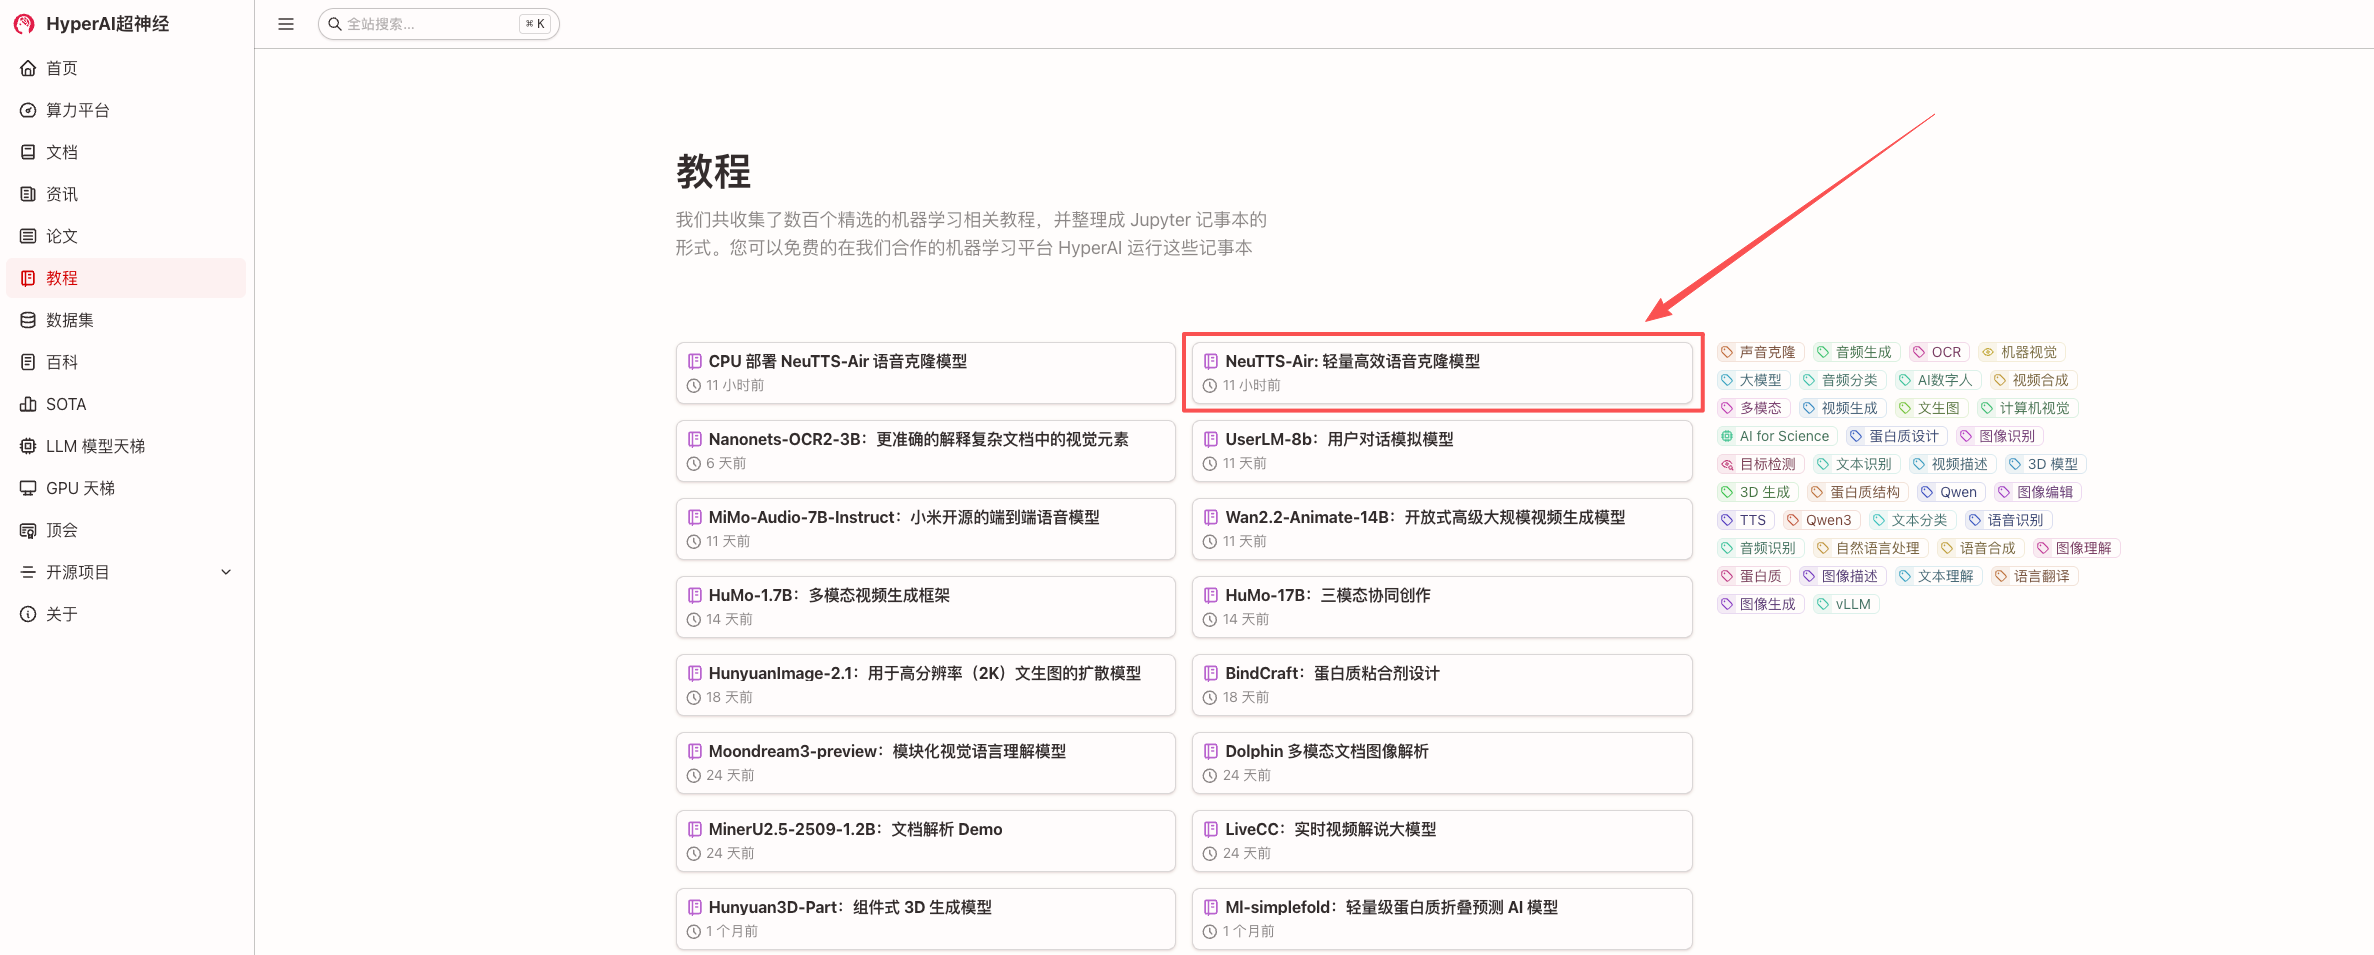The width and height of the screenshot is (2374, 955).
Task: Open Dolphin 多模态文档图像解析 tutorial
Action: tap(1442, 763)
